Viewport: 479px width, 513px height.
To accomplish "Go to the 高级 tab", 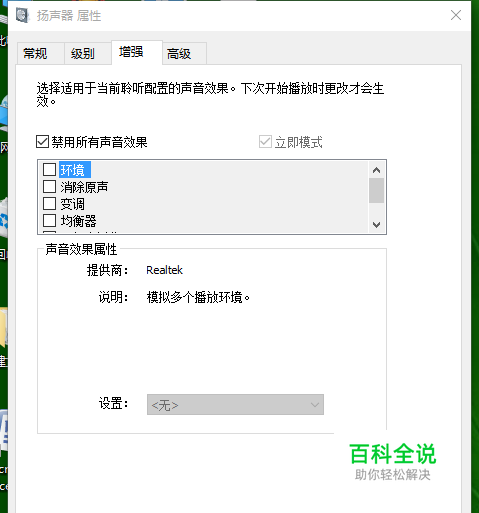I will tap(184, 53).
